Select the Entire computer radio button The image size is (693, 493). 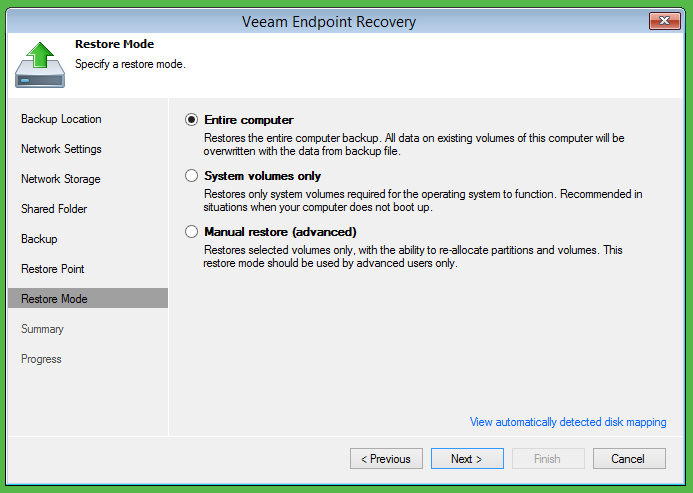(191, 120)
